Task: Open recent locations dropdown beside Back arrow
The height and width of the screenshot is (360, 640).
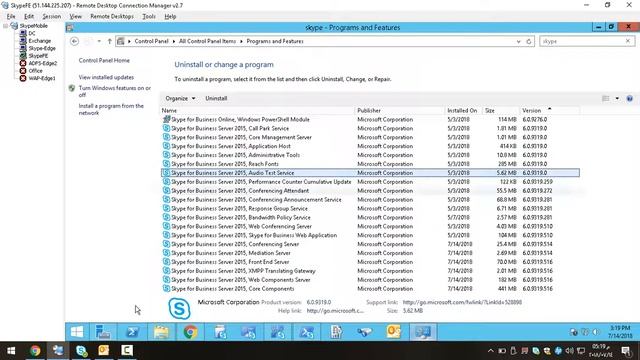Action: tap(99, 41)
